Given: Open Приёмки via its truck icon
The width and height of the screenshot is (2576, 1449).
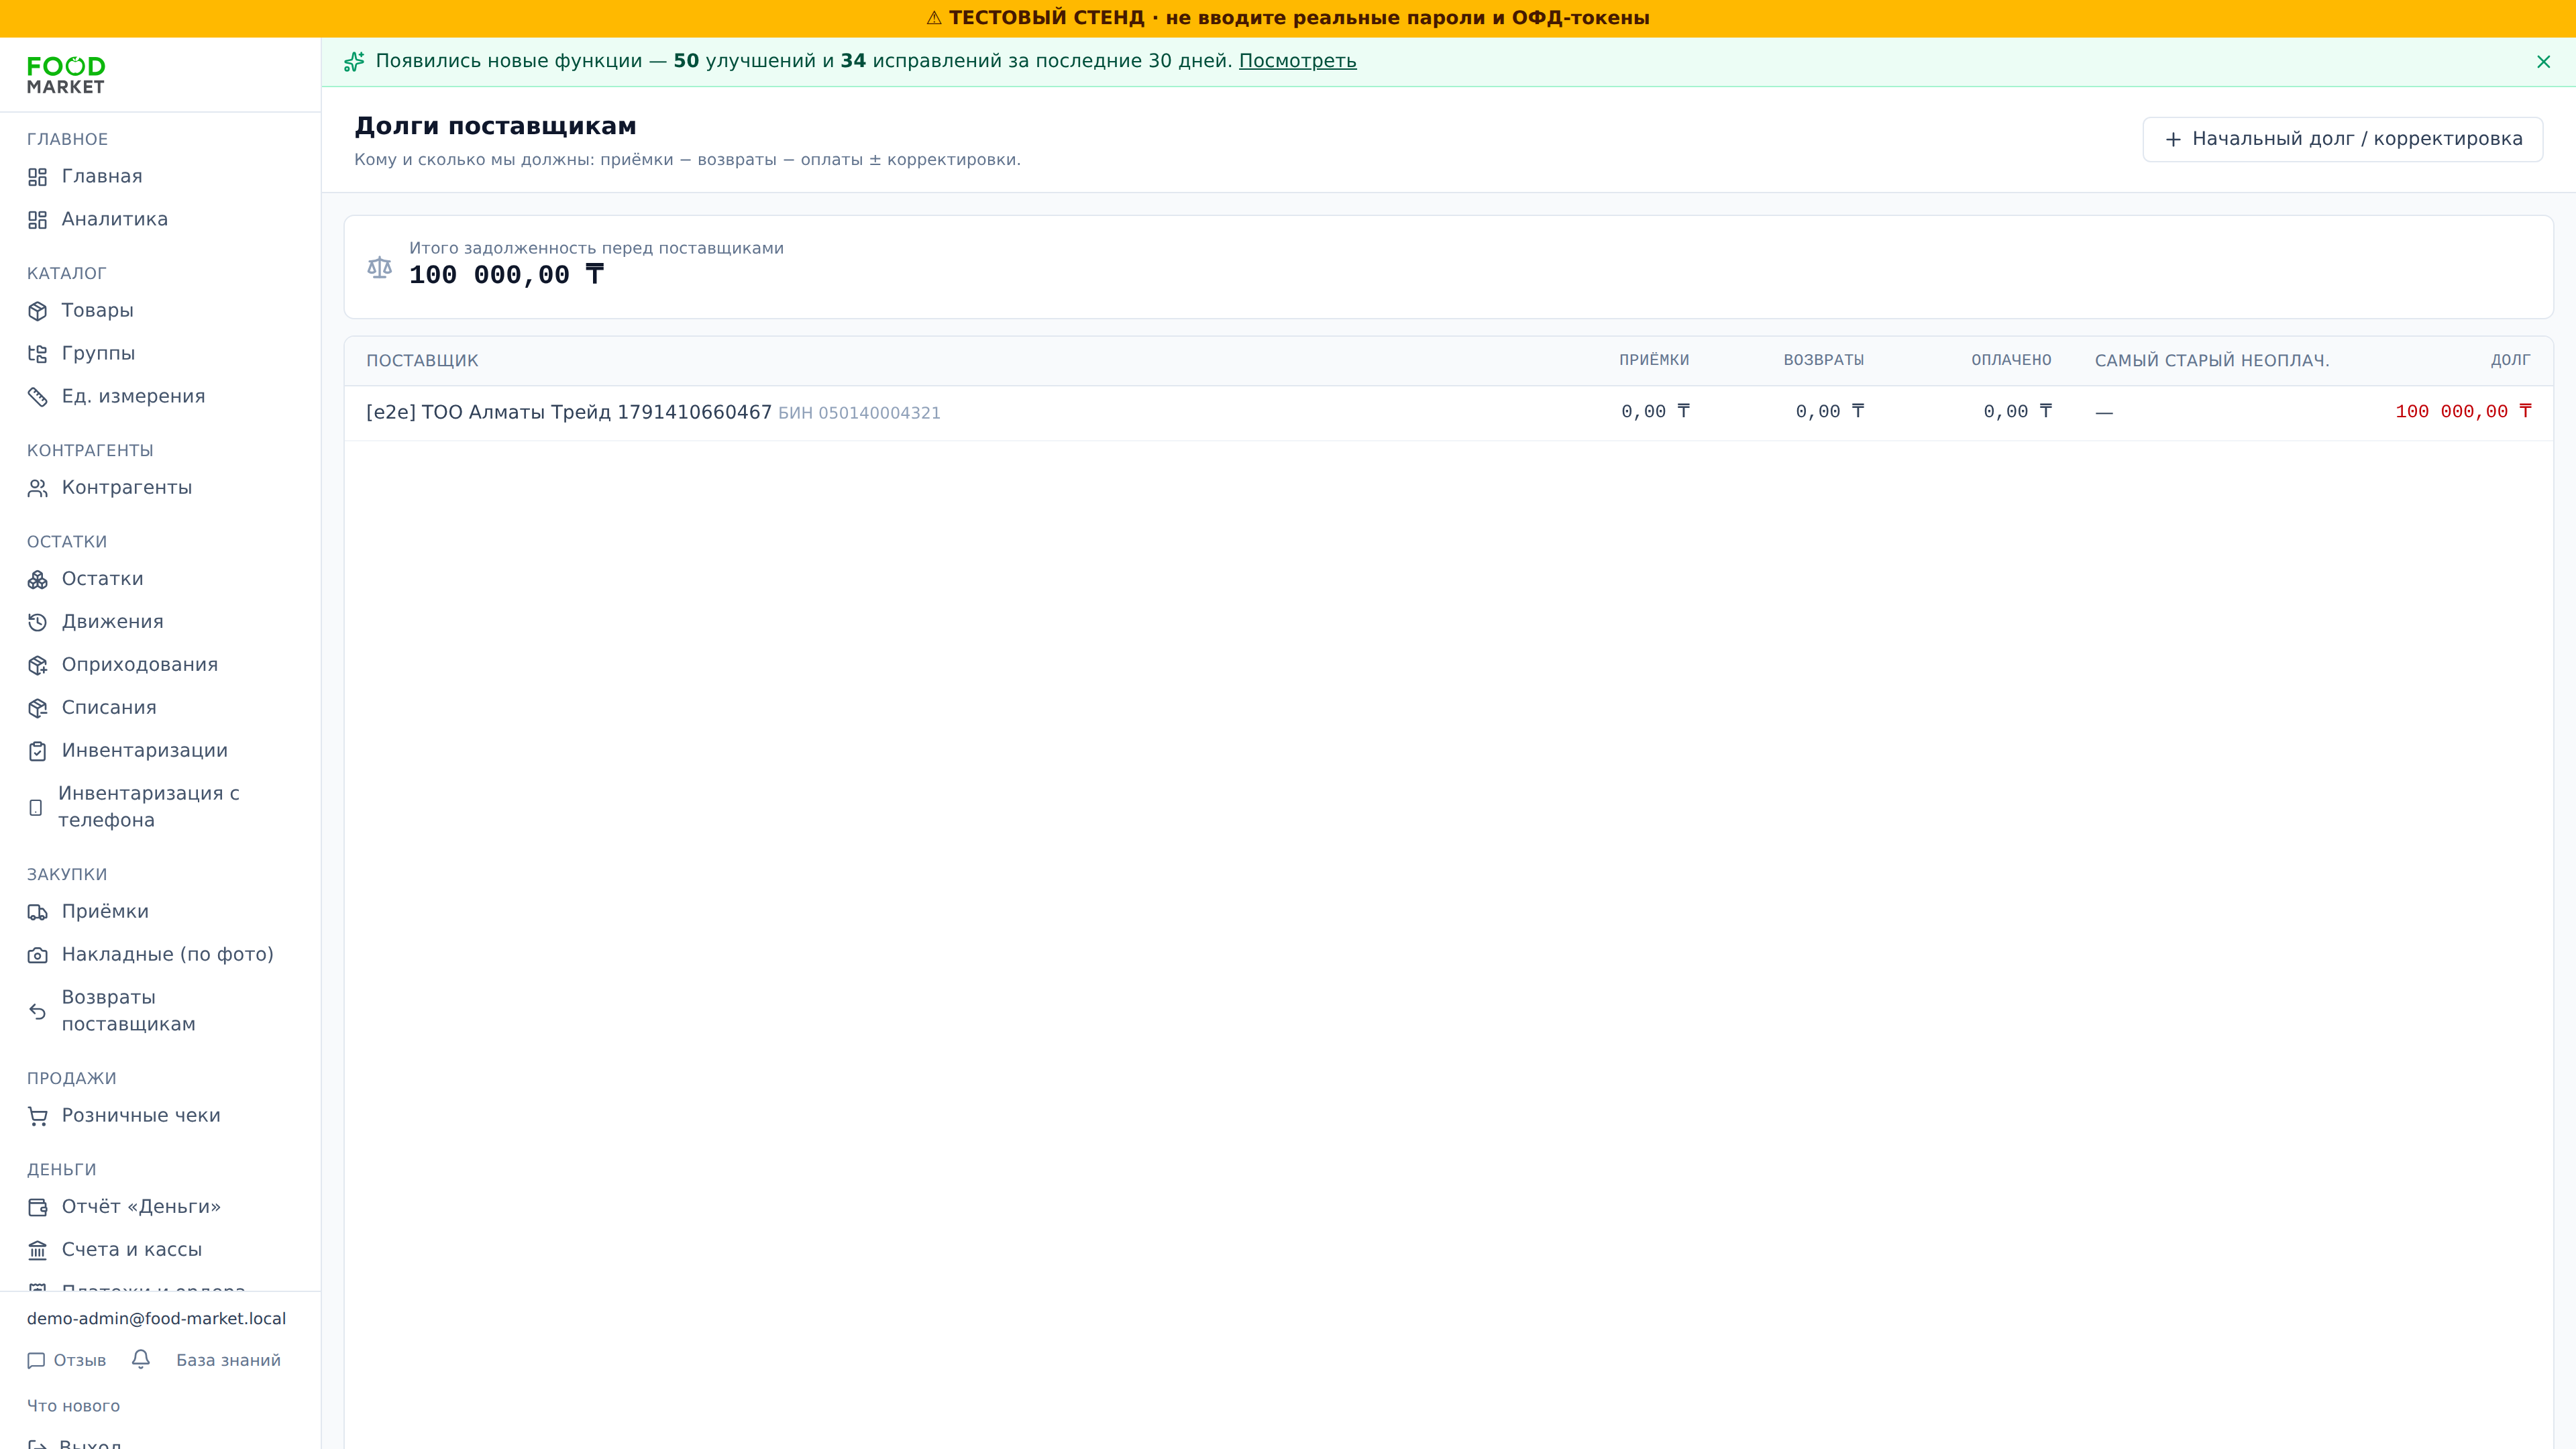Looking at the screenshot, I should (38, 912).
